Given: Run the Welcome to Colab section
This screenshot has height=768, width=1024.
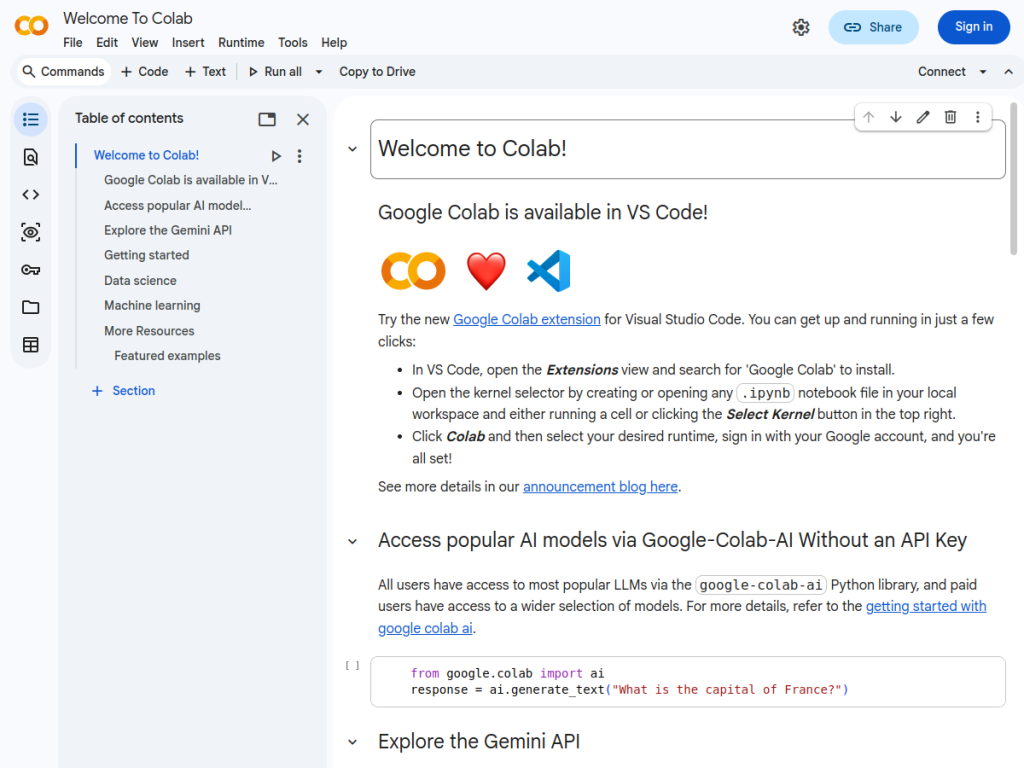Looking at the screenshot, I should (x=276, y=156).
